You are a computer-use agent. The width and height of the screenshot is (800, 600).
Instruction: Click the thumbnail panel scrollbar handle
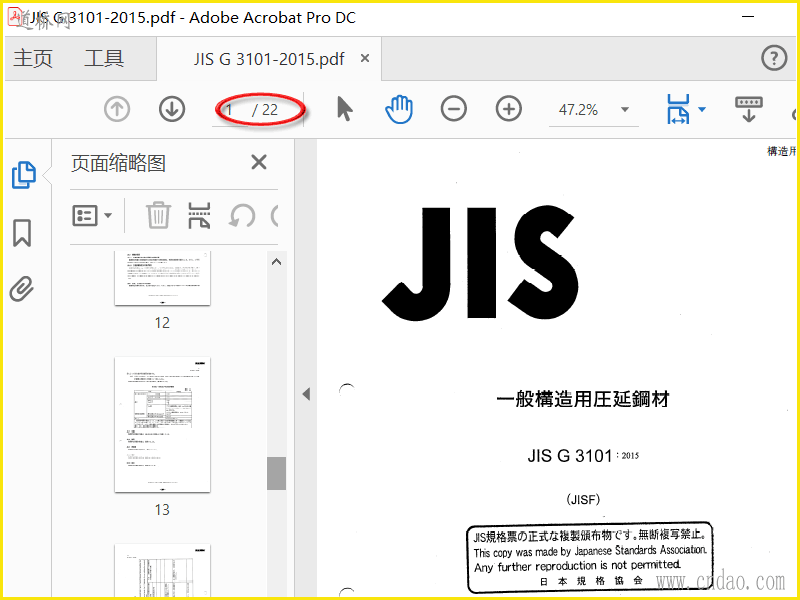(x=277, y=473)
